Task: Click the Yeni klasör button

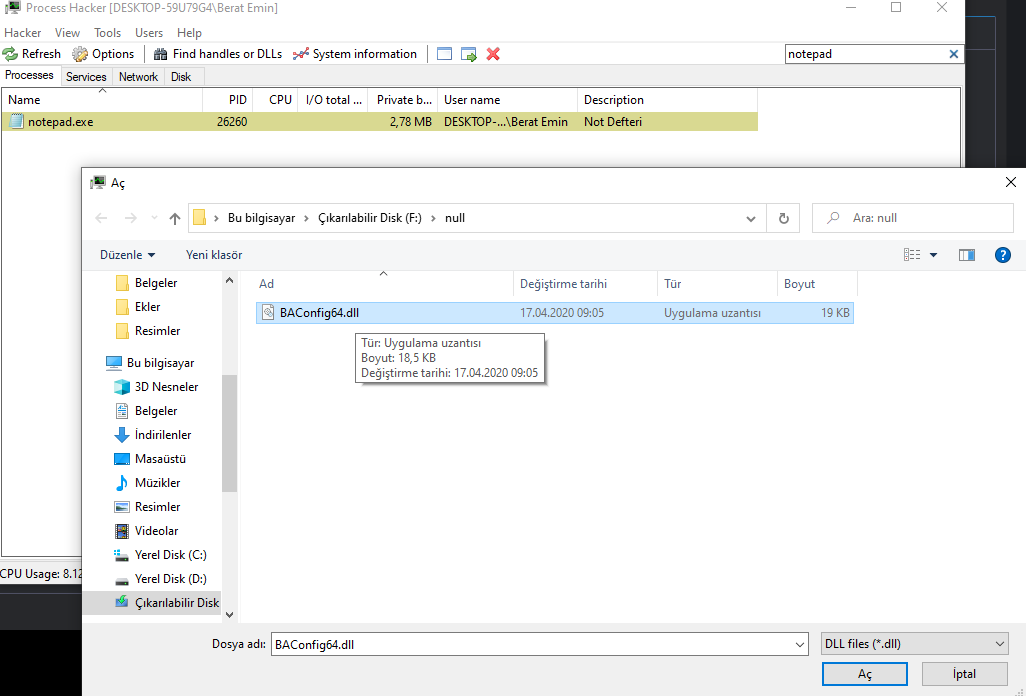Action: pyautogui.click(x=214, y=255)
